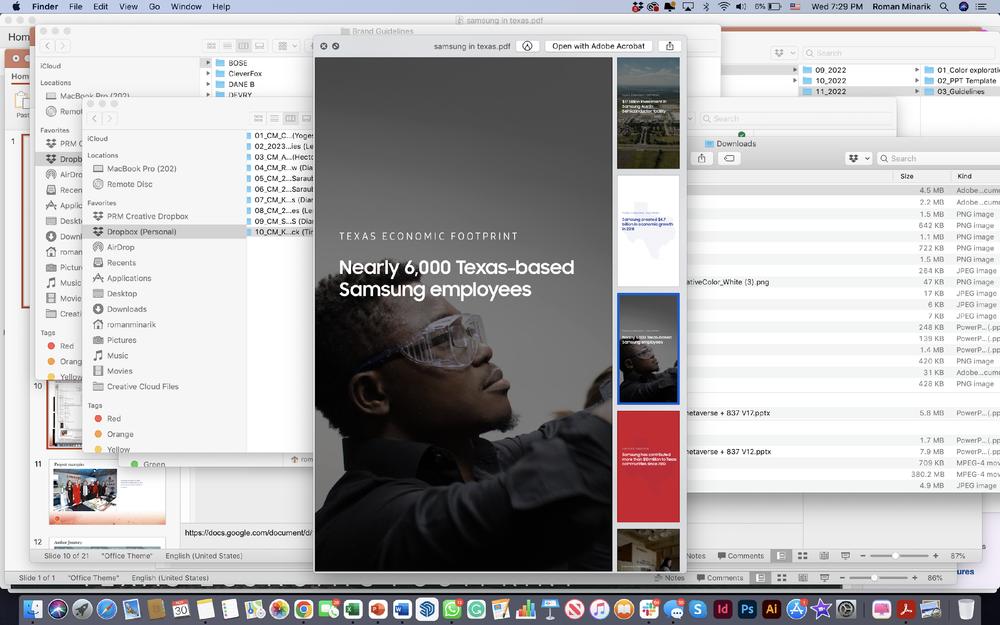Switch to icon view in front Finder window
This screenshot has width=1000, height=625.
point(259,118)
